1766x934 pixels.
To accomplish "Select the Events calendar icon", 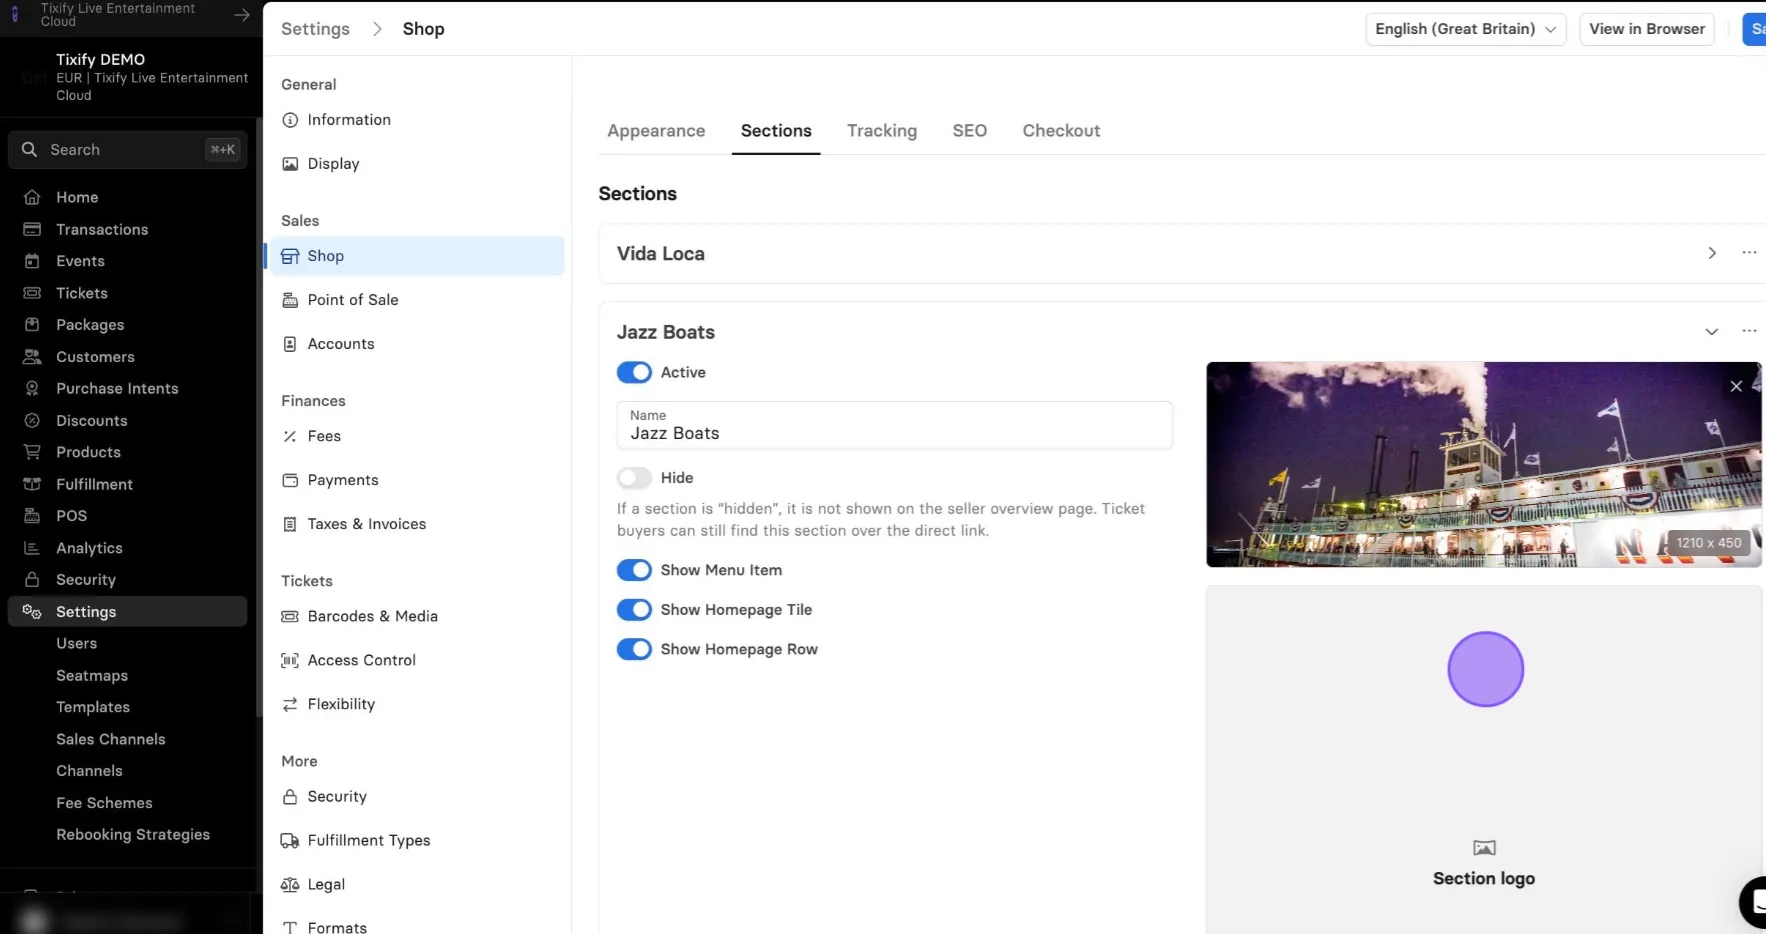I will point(32,261).
